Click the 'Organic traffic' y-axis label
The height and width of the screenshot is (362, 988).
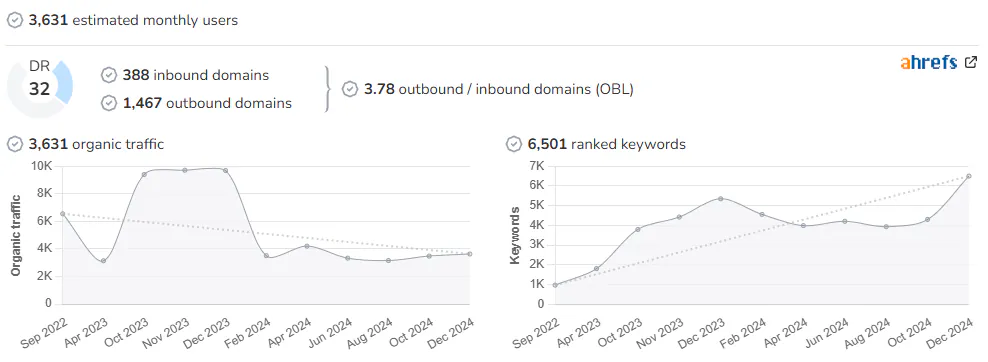click(16, 235)
